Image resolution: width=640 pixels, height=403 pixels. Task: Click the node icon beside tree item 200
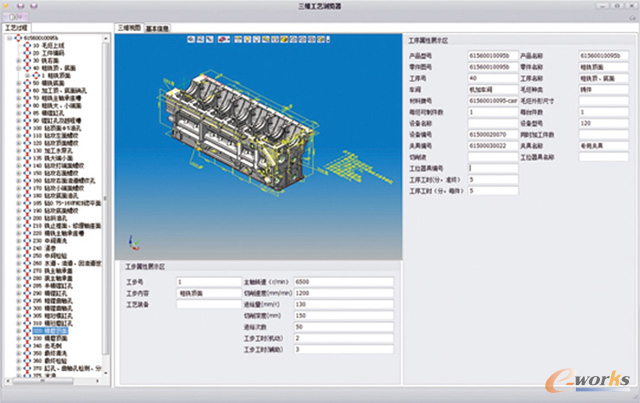(27, 220)
